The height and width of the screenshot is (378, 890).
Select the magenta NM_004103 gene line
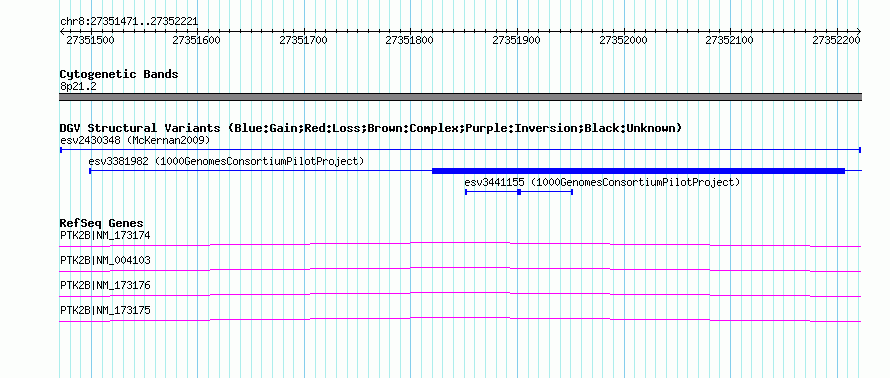pos(460,269)
